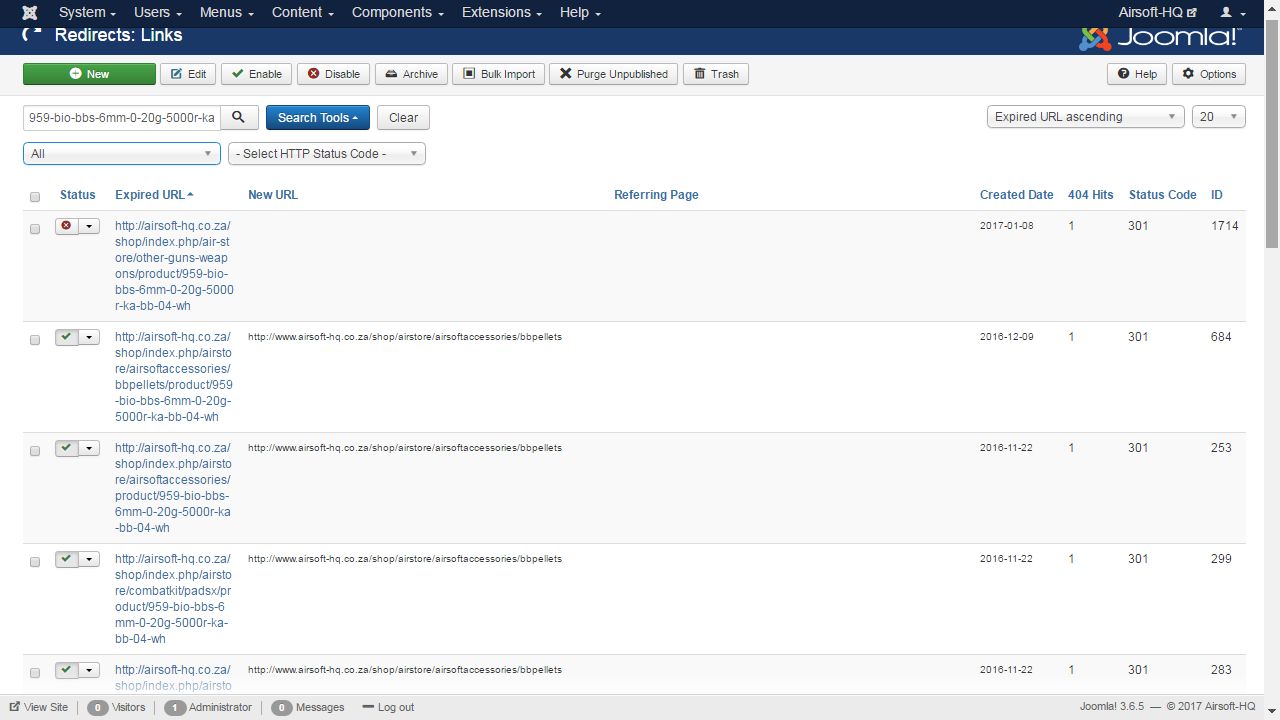Click the Messages count badge
Image resolution: width=1280 pixels, height=720 pixels.
coord(281,707)
